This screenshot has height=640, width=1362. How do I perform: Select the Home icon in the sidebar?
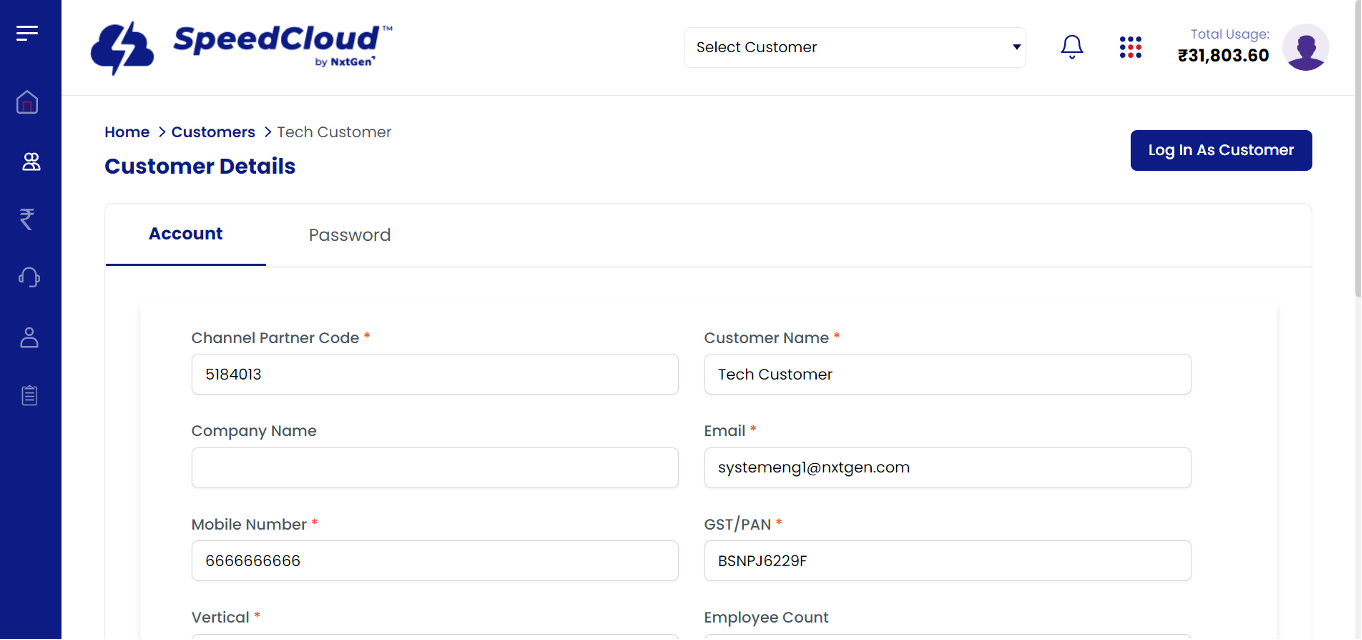point(28,102)
